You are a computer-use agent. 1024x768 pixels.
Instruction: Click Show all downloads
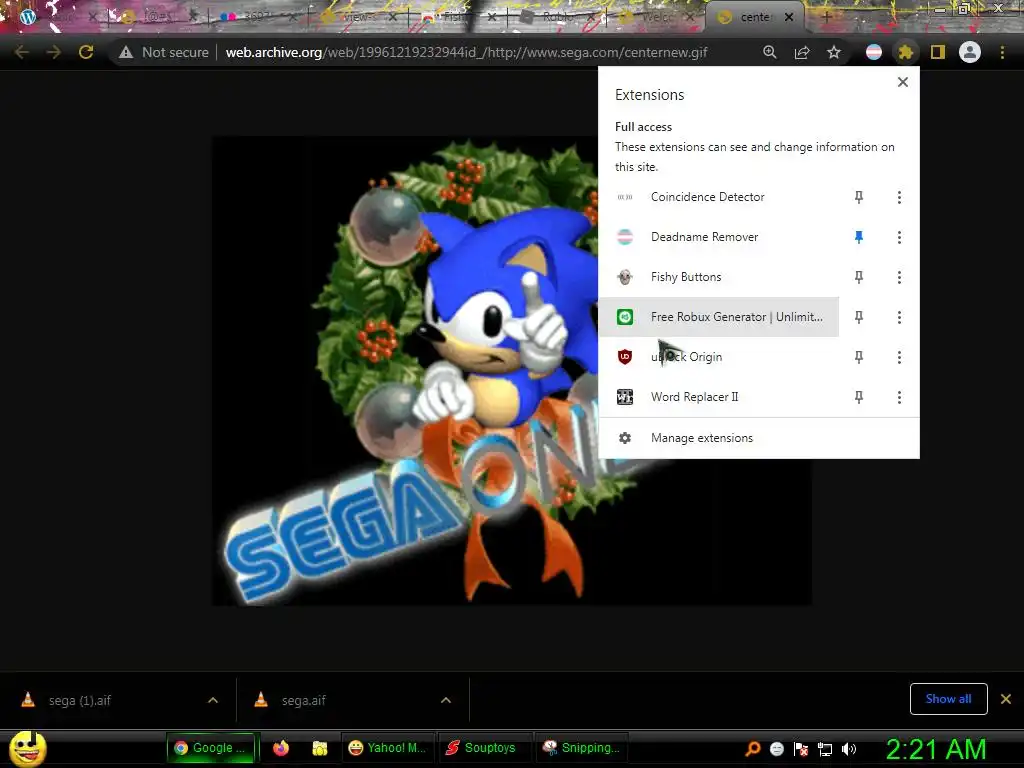[x=948, y=699]
